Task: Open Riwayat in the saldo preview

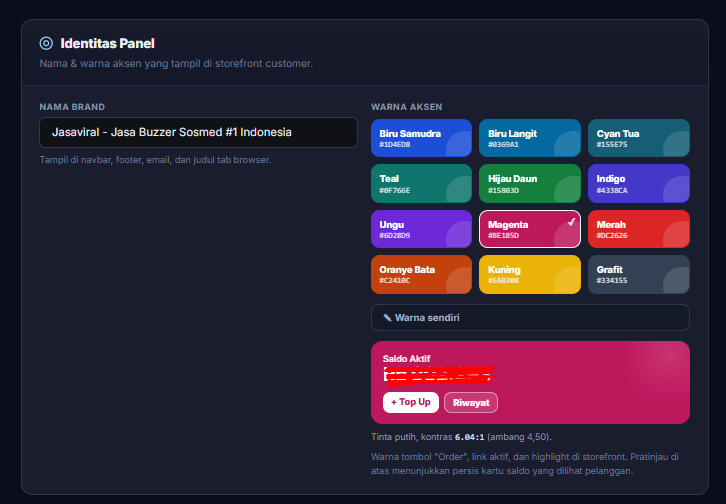Action: 471,403
